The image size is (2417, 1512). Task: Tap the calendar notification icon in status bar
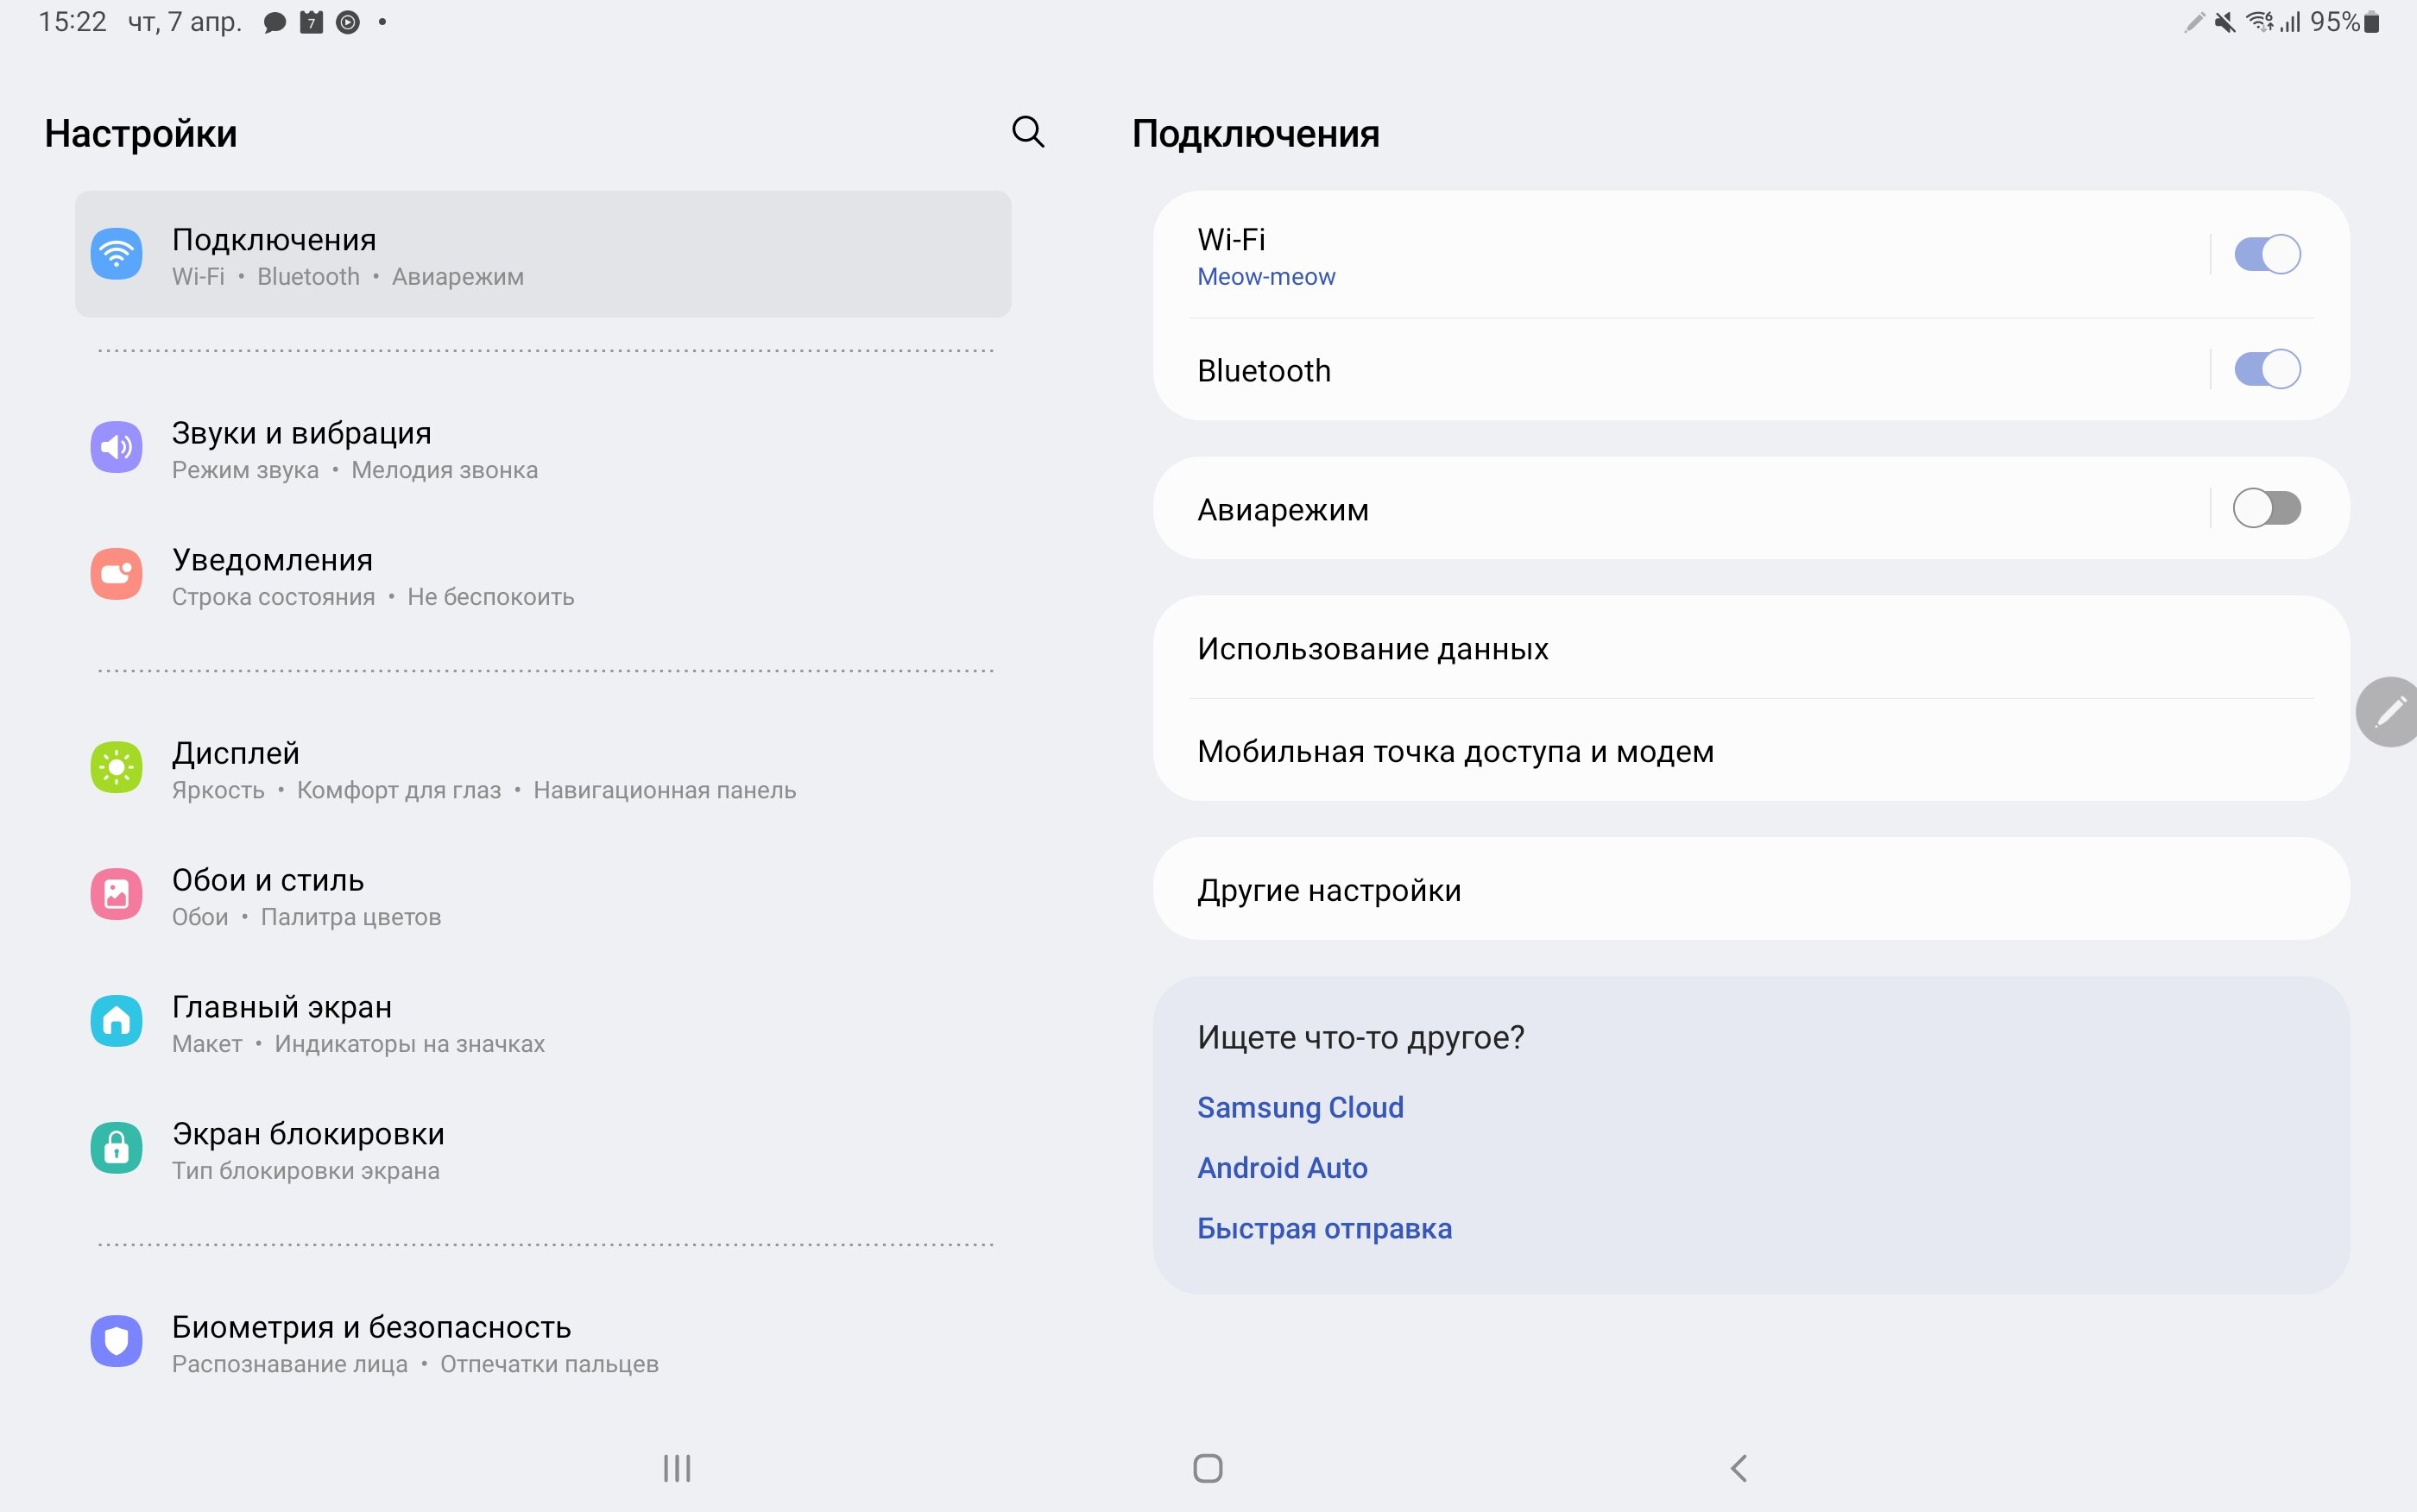point(311,22)
